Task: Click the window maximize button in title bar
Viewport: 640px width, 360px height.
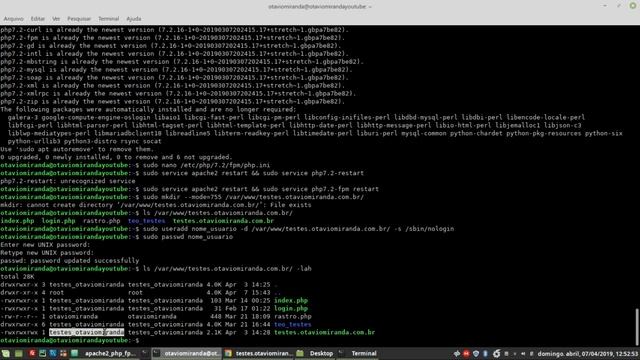Action: pos(619,6)
